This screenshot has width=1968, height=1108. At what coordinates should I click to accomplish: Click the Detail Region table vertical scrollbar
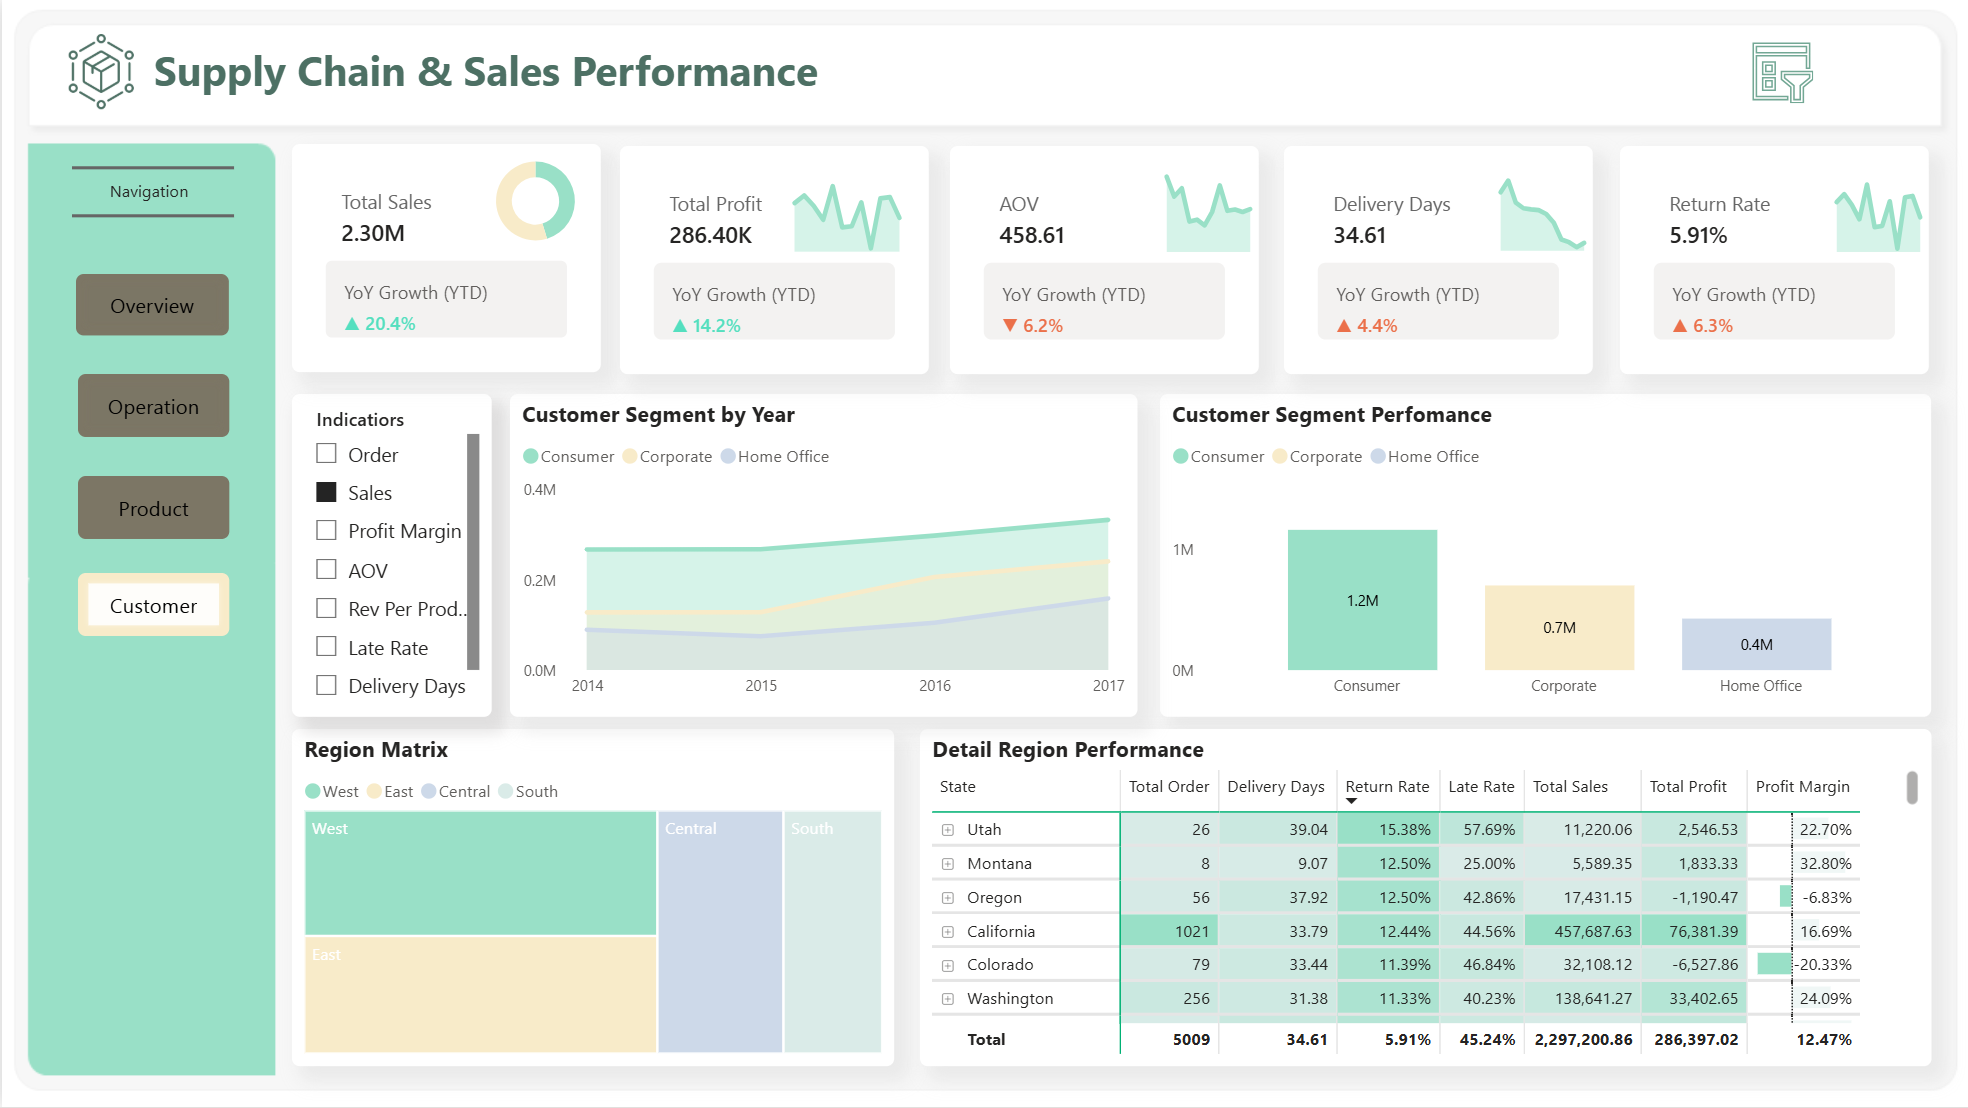[1911, 788]
